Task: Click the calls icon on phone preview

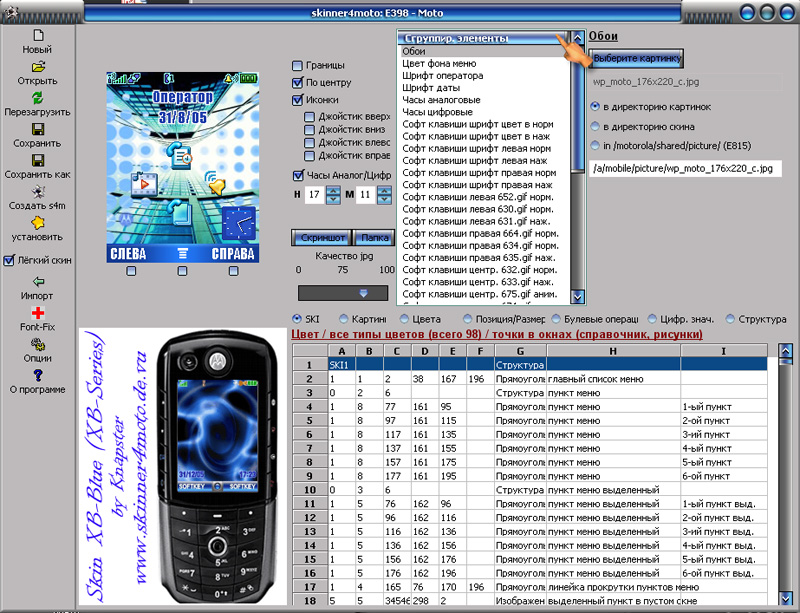Action: pyautogui.click(x=179, y=155)
